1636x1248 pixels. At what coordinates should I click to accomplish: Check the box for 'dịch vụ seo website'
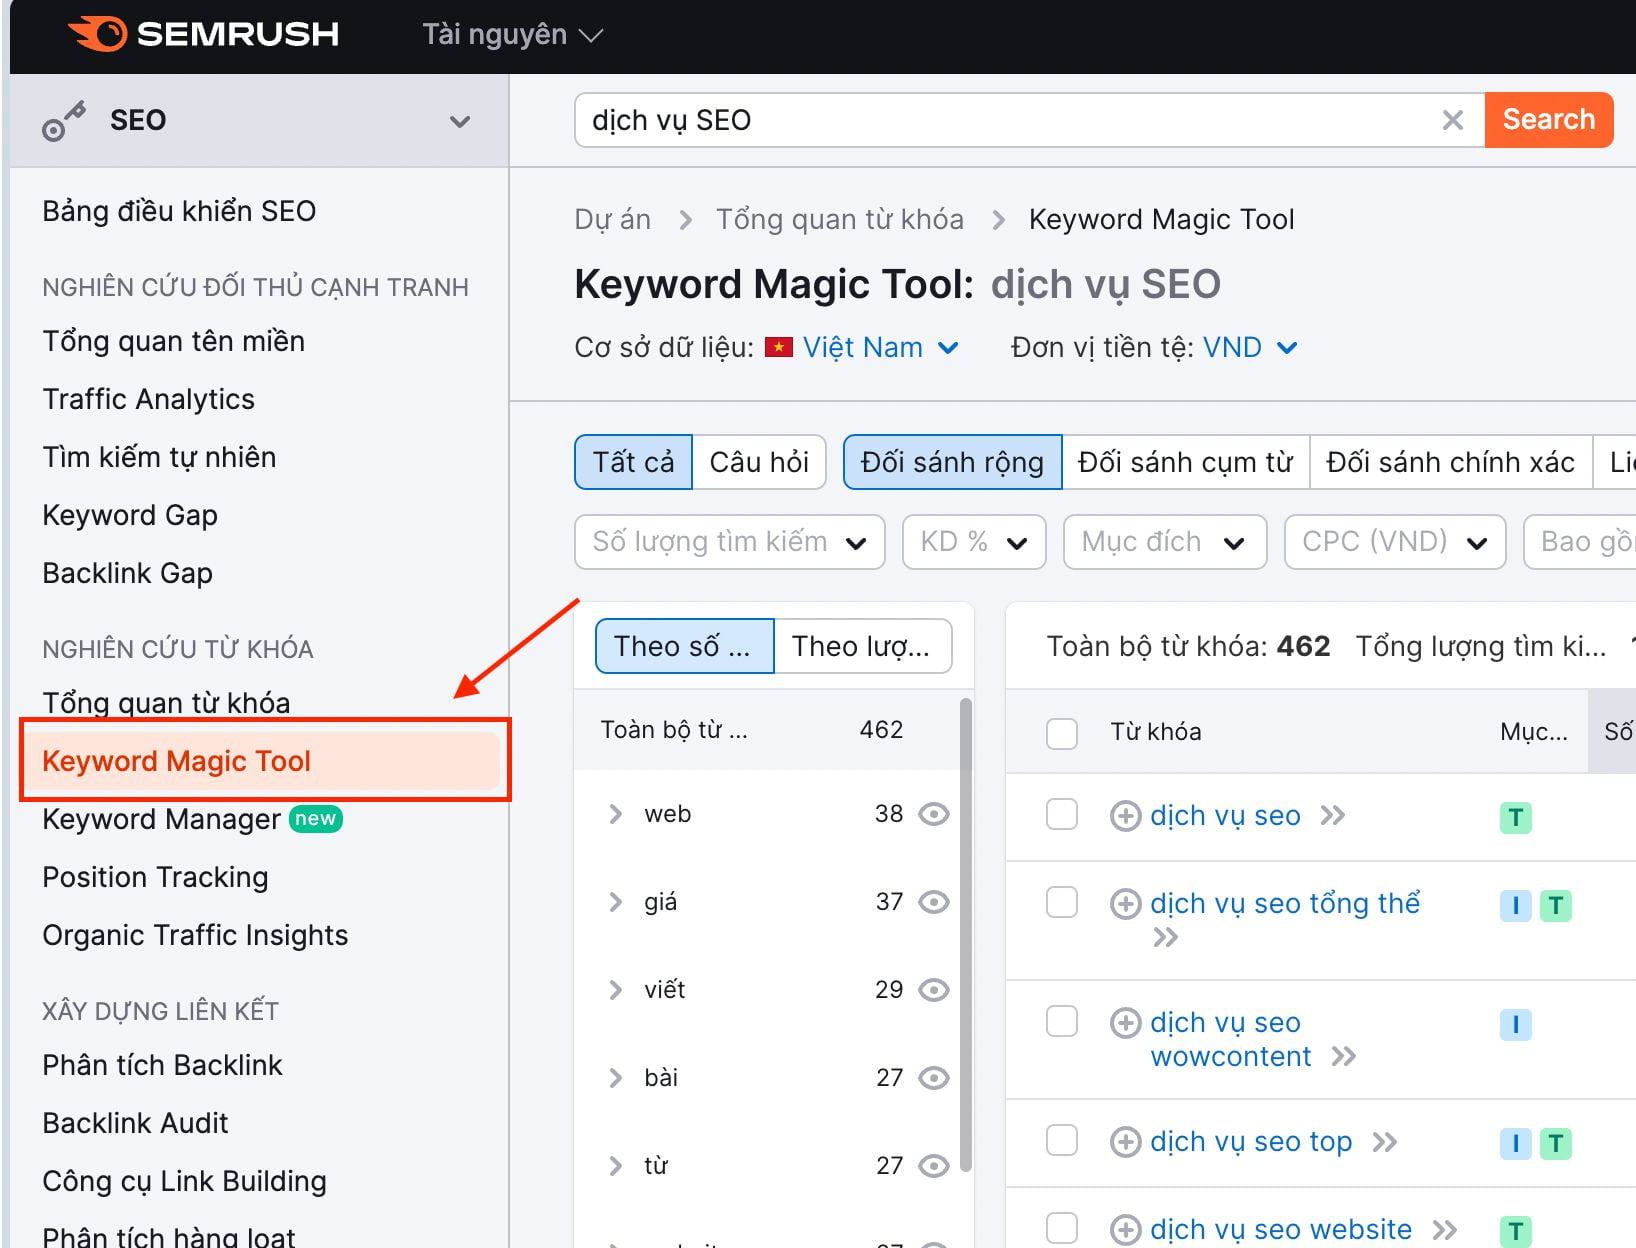(1061, 1228)
